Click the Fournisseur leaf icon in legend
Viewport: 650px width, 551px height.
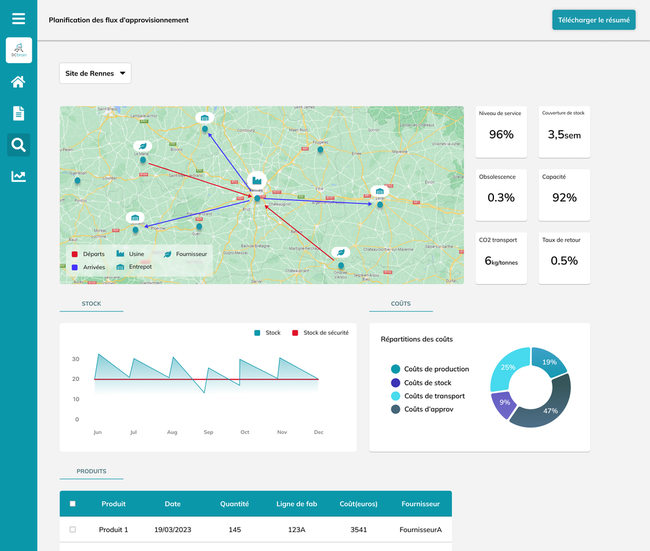click(x=167, y=254)
